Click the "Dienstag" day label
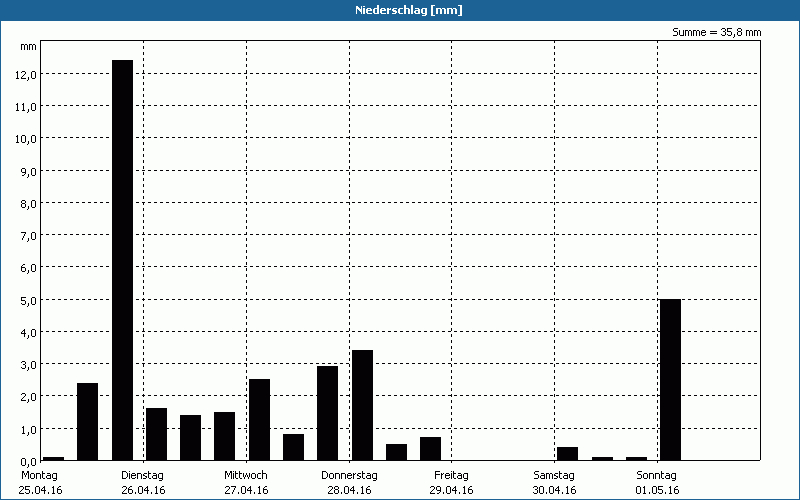Image resolution: width=800 pixels, height=500 pixels. pyautogui.click(x=142, y=476)
